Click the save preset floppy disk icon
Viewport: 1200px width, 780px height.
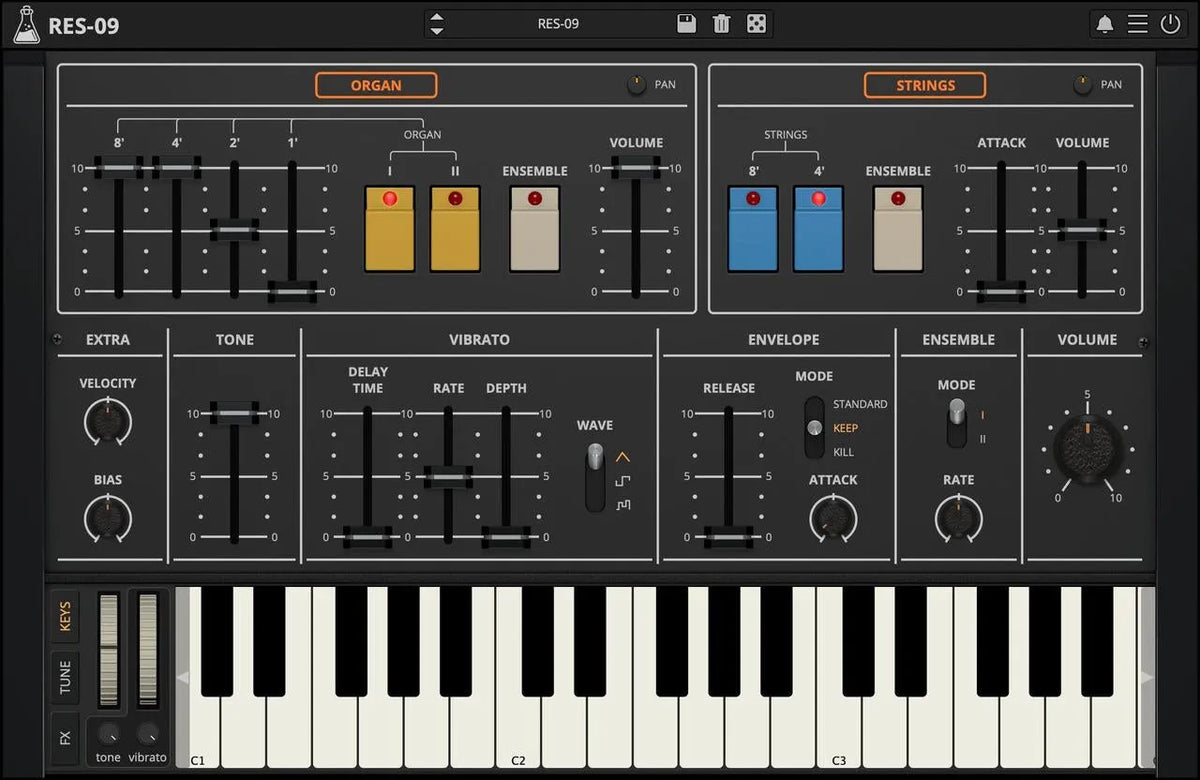click(x=686, y=23)
